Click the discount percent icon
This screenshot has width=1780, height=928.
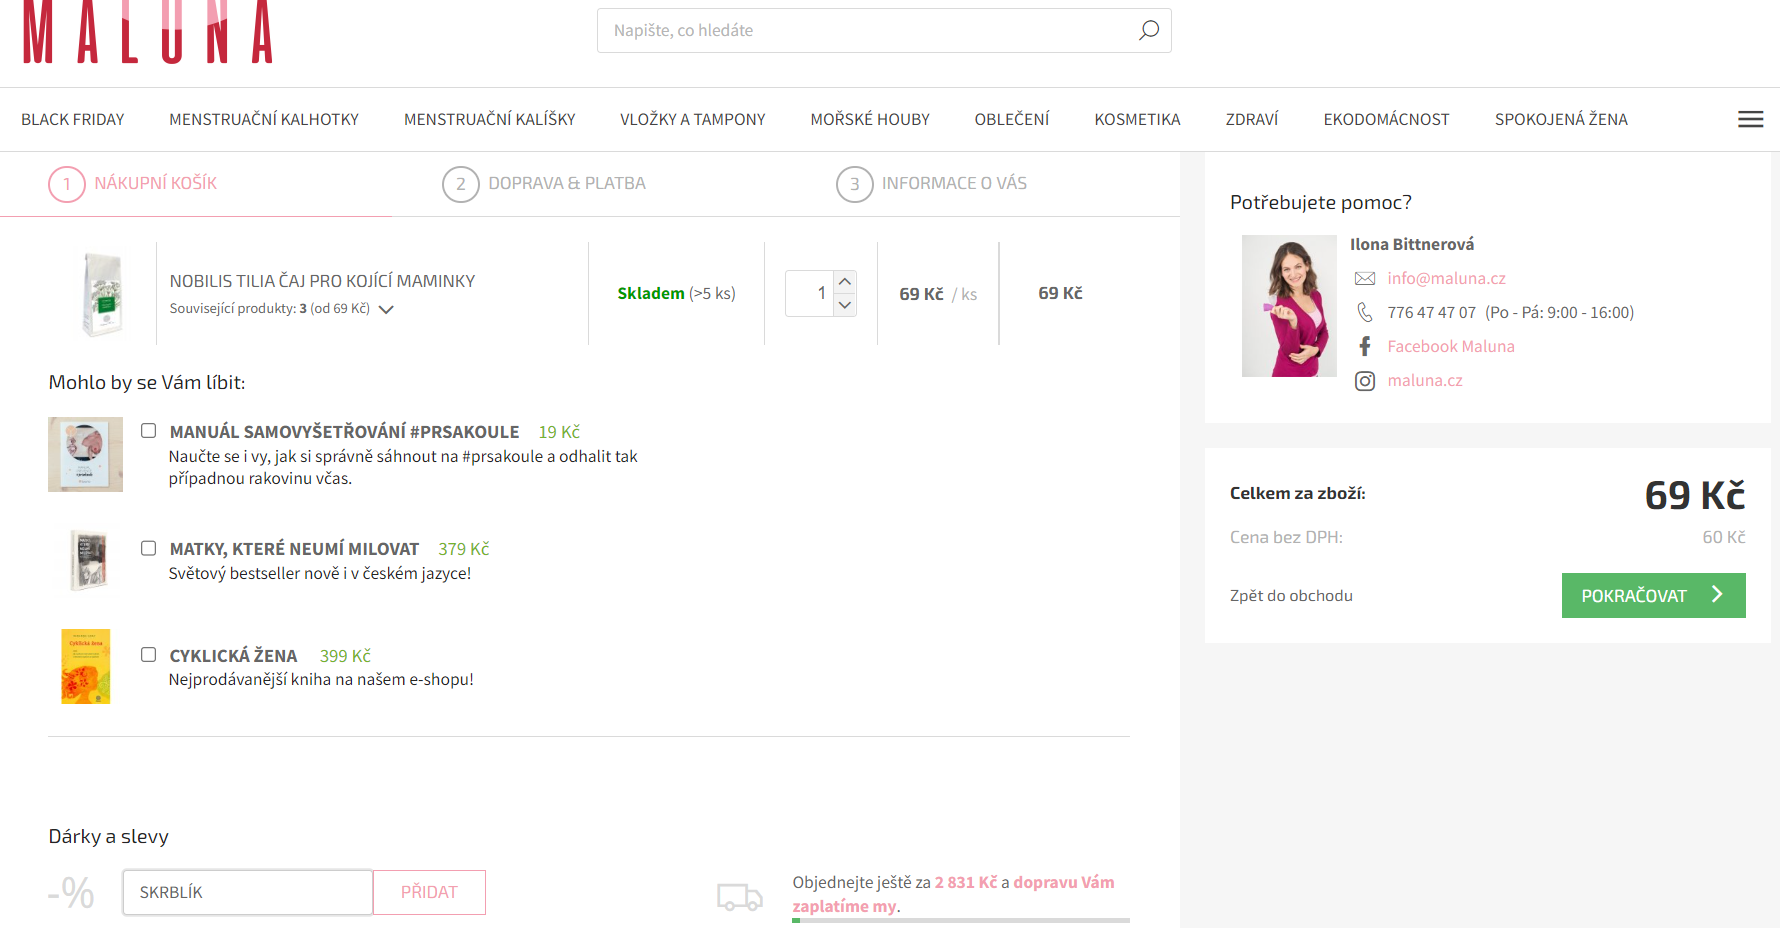click(72, 892)
